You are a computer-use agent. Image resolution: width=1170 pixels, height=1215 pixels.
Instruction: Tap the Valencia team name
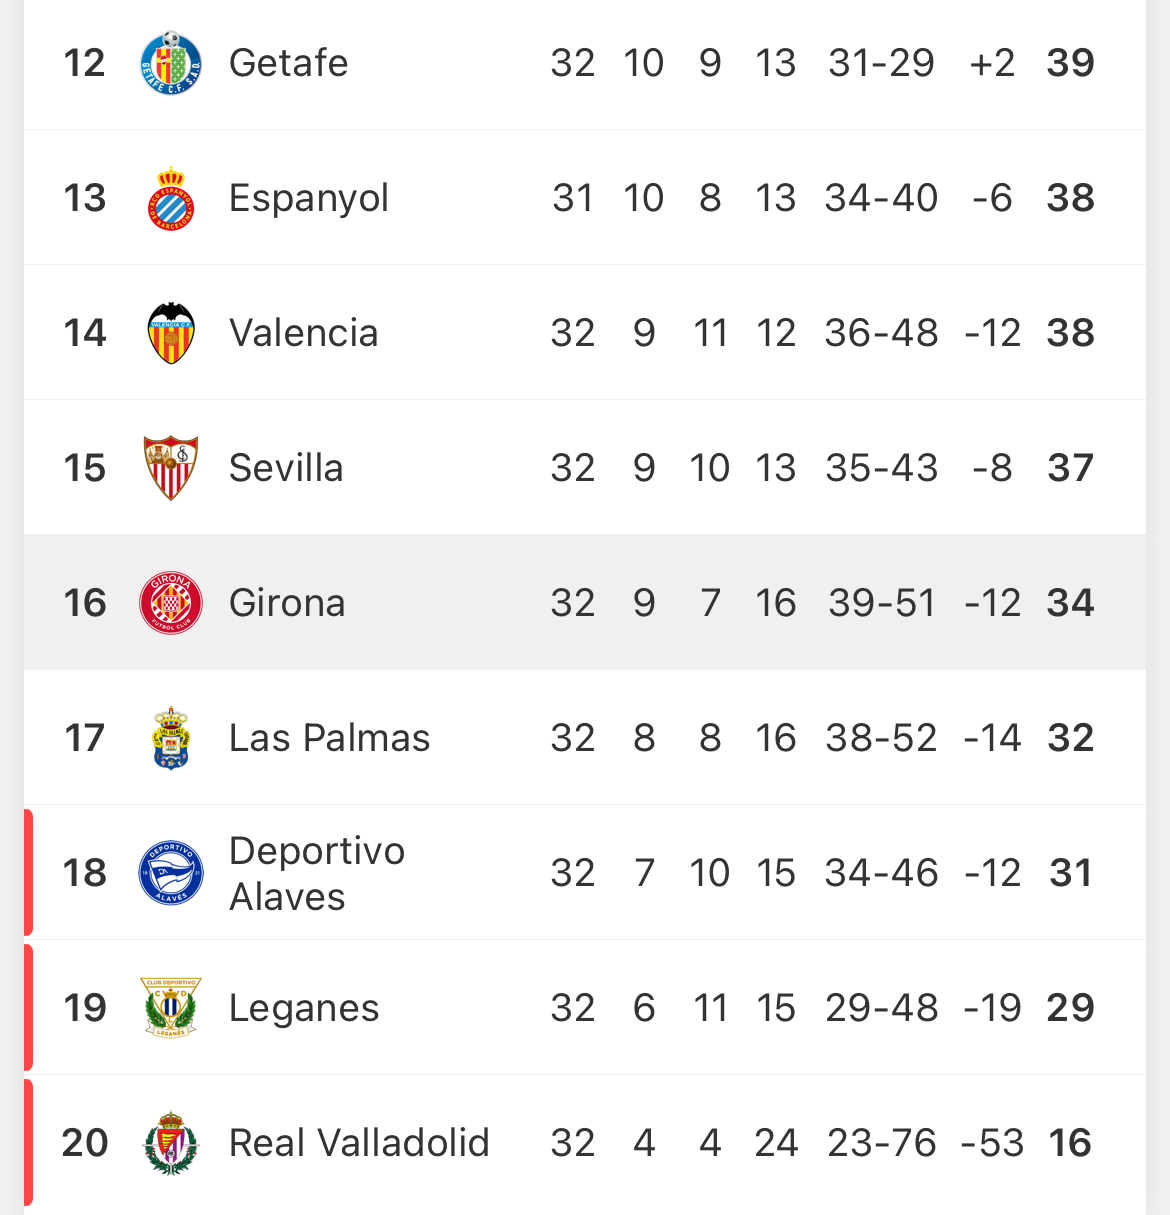[x=303, y=333]
